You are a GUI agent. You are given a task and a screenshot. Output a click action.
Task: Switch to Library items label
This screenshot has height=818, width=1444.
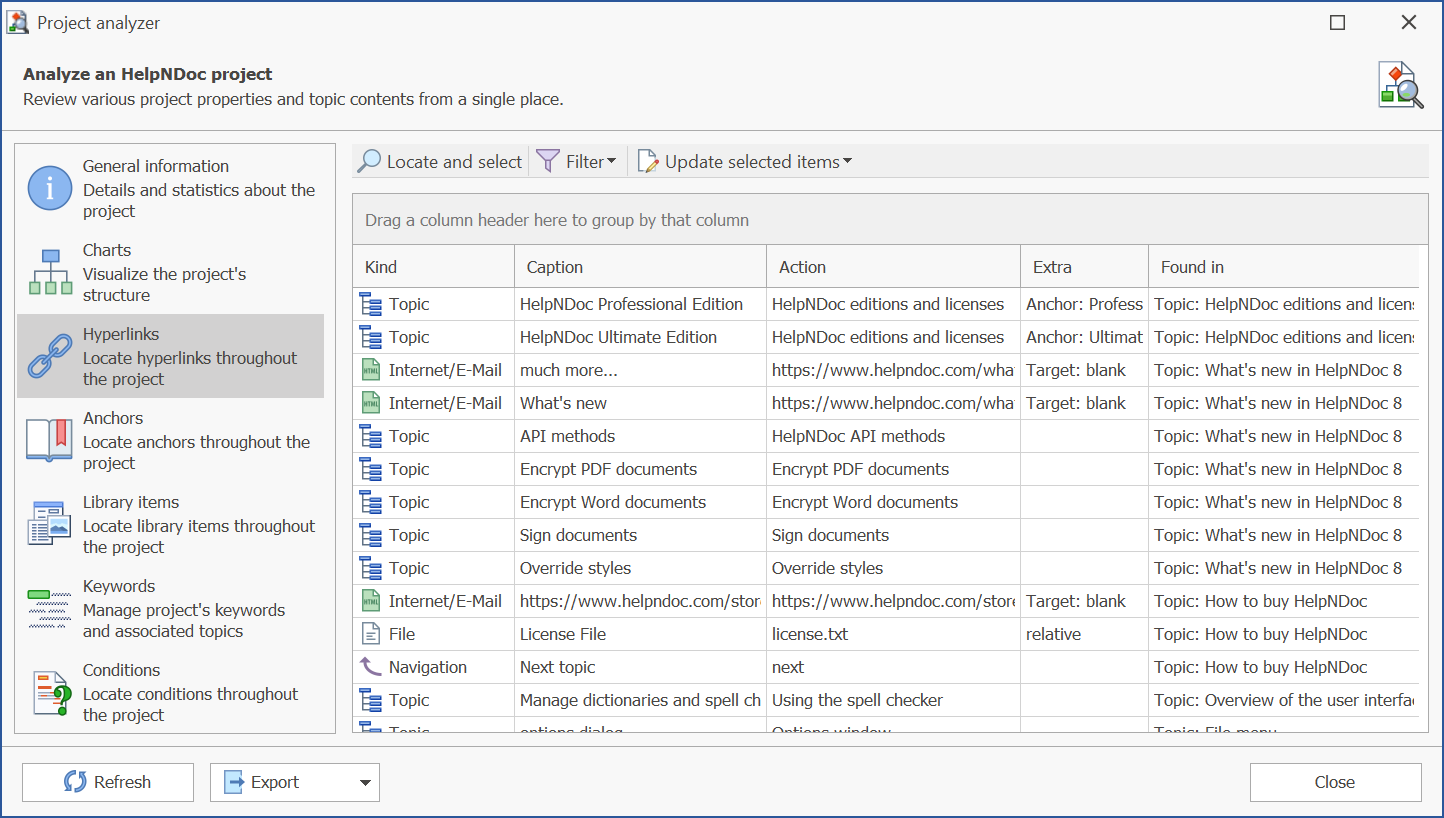tap(131, 502)
